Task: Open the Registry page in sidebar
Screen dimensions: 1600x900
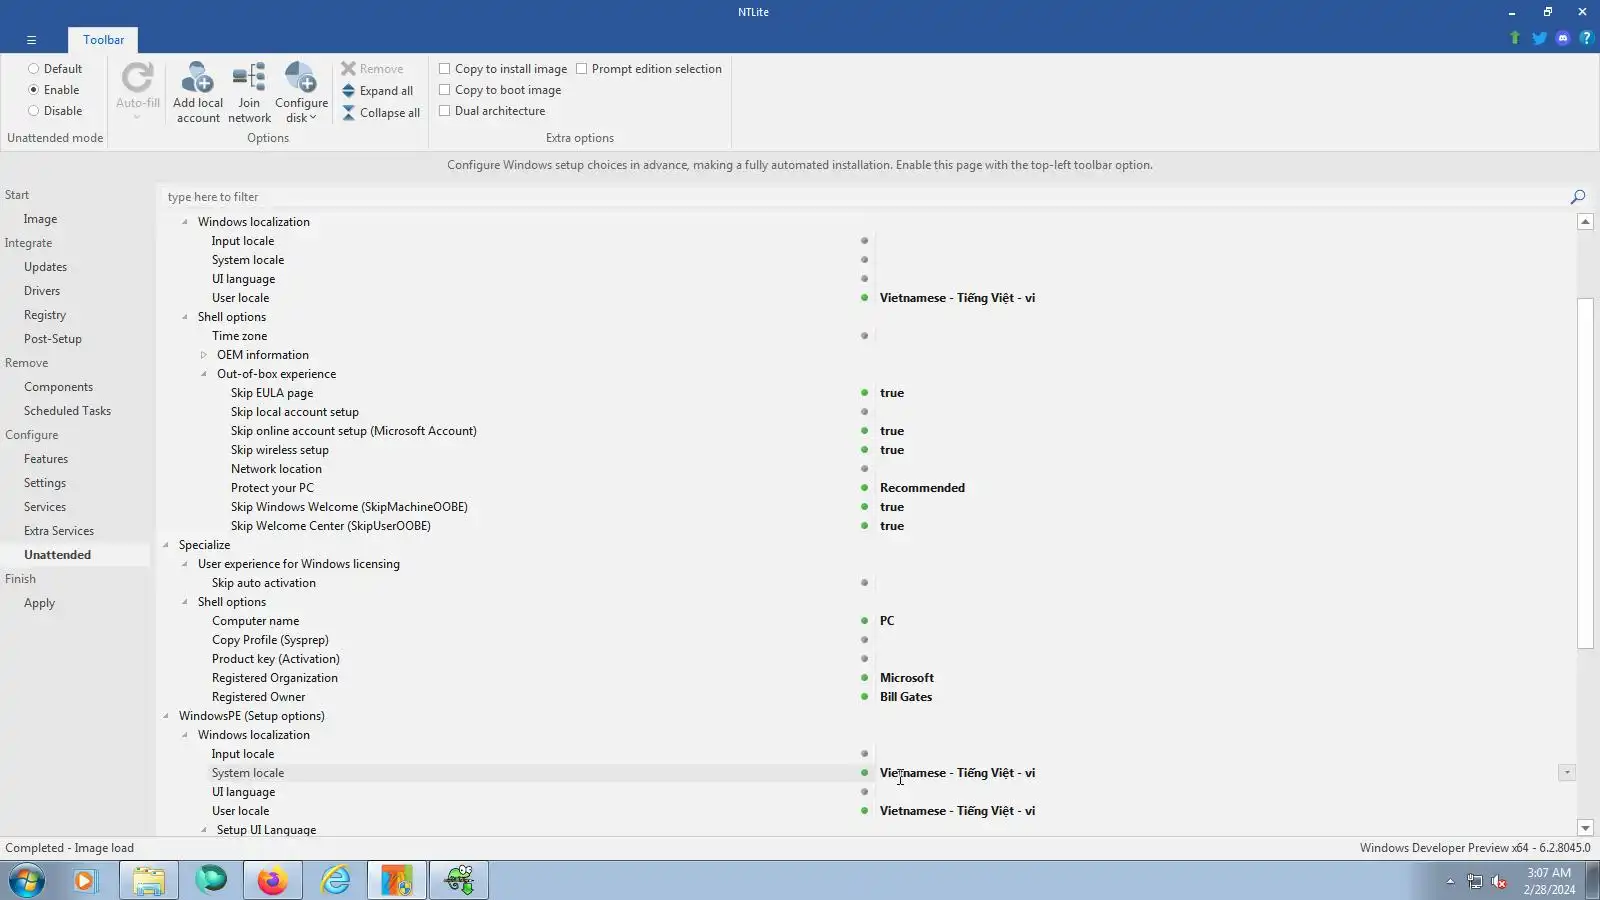Action: (45, 315)
